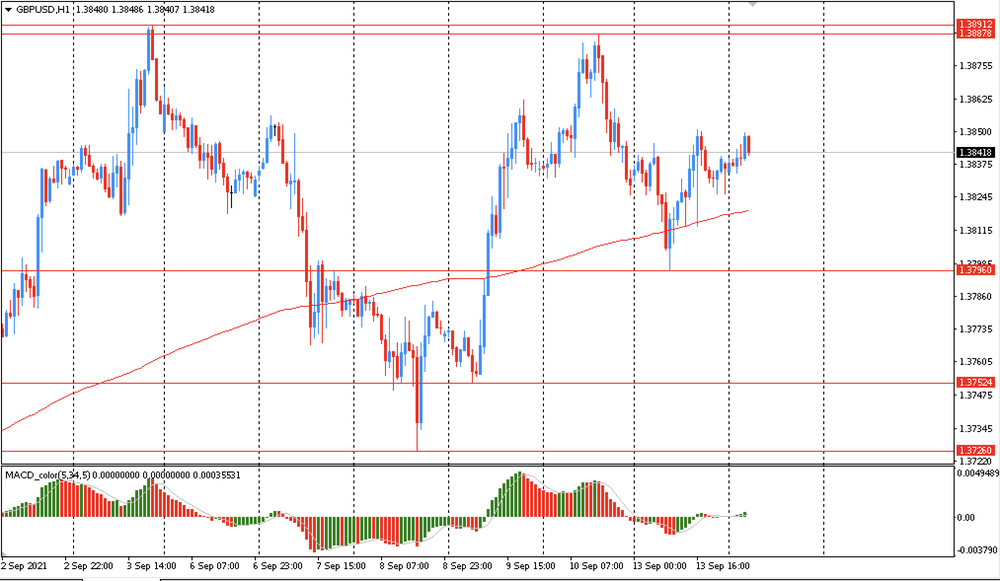The height and width of the screenshot is (581, 1000).
Task: Select the 1.38878 red price level label
Action: [976, 33]
